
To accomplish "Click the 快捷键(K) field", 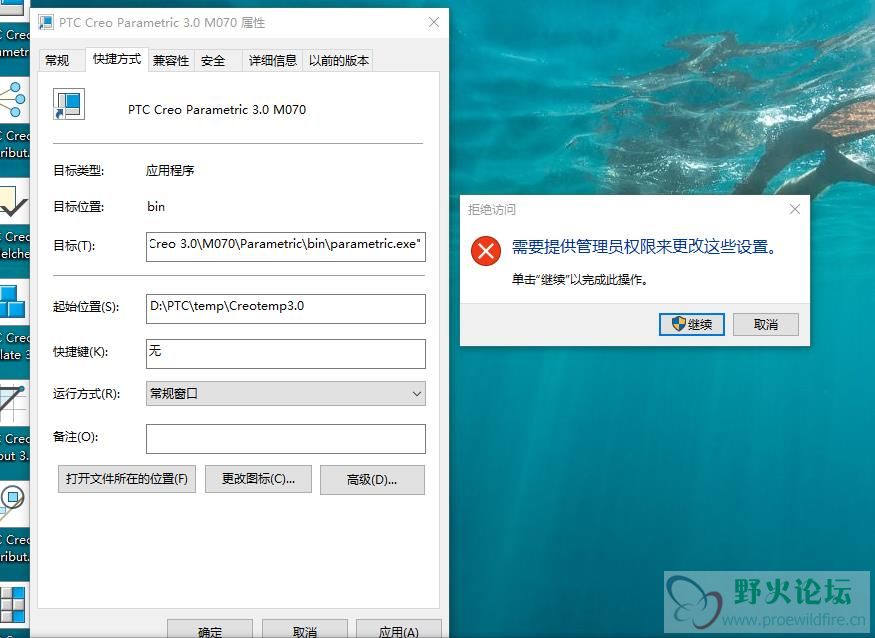I will click(286, 353).
